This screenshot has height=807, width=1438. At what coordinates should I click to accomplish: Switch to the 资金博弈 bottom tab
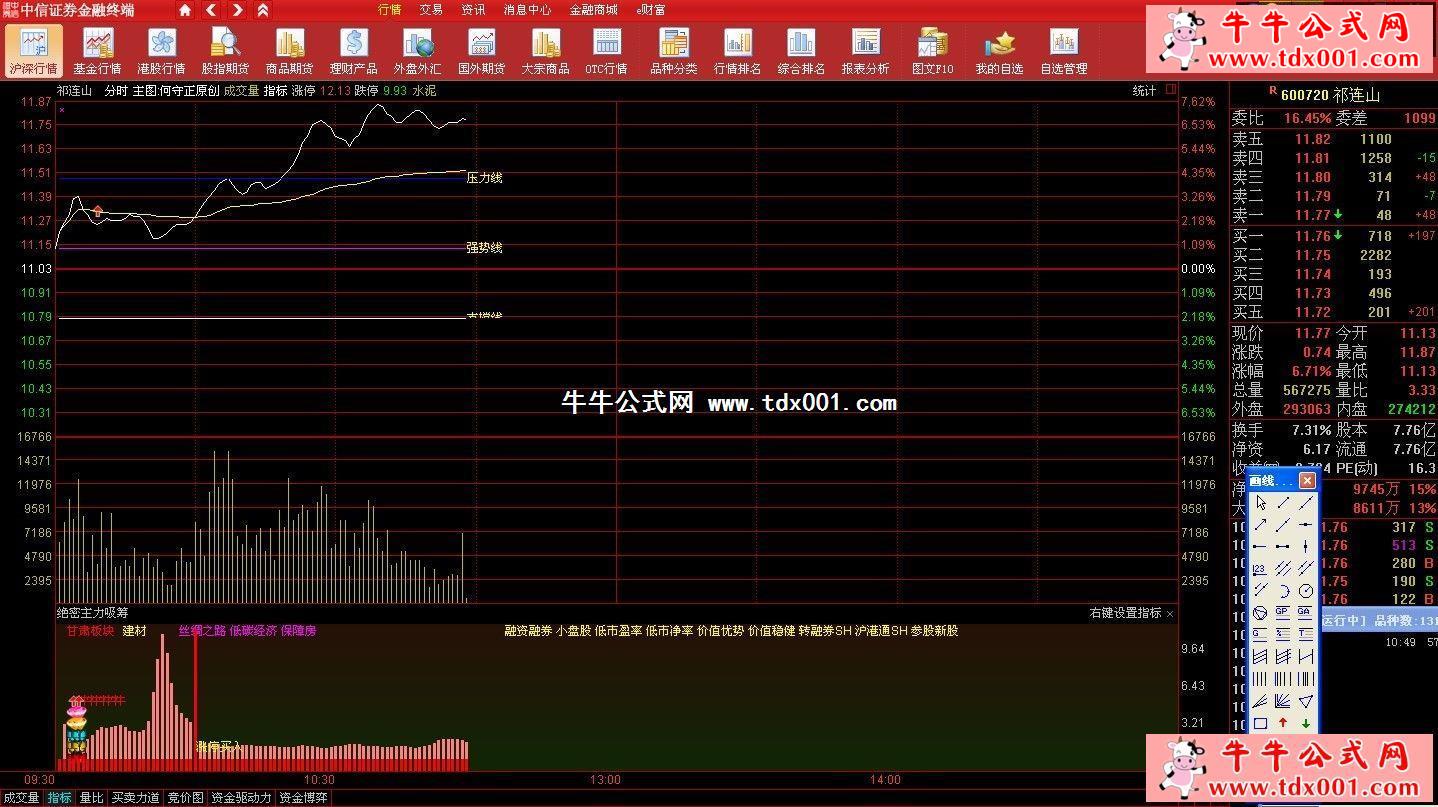point(302,798)
